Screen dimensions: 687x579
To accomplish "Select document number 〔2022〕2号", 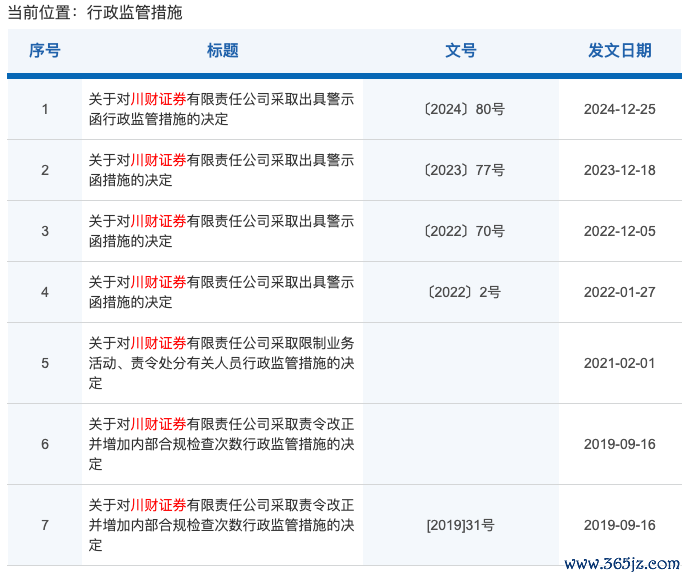I will pos(464,292).
